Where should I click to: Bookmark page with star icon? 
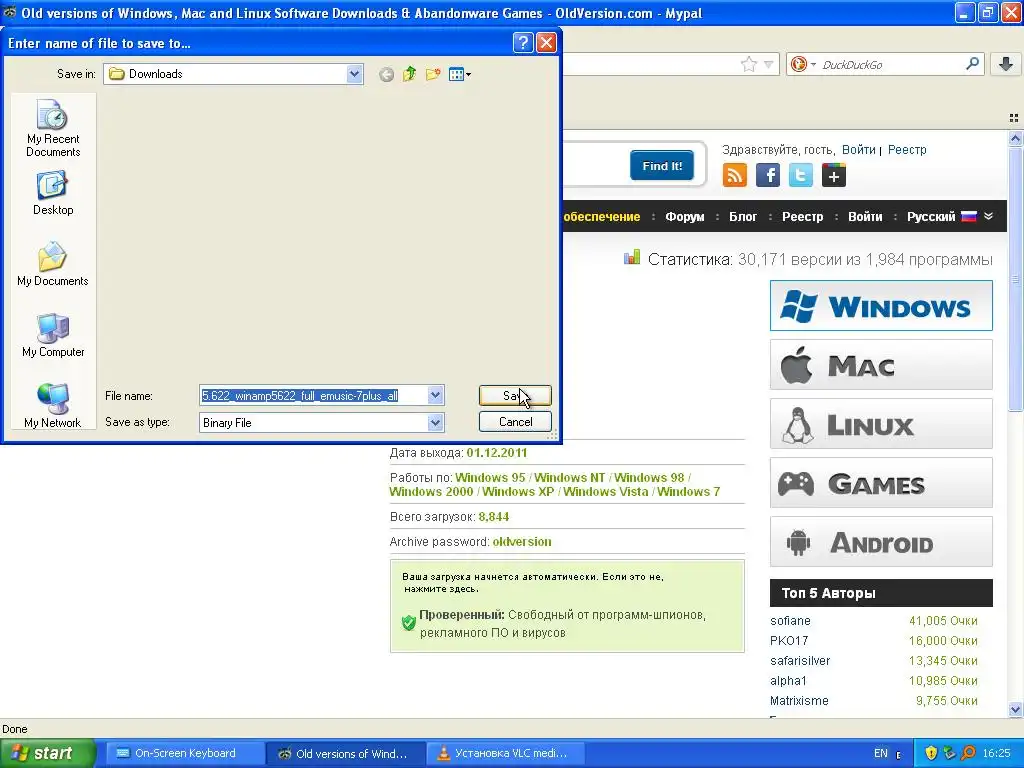[748, 64]
